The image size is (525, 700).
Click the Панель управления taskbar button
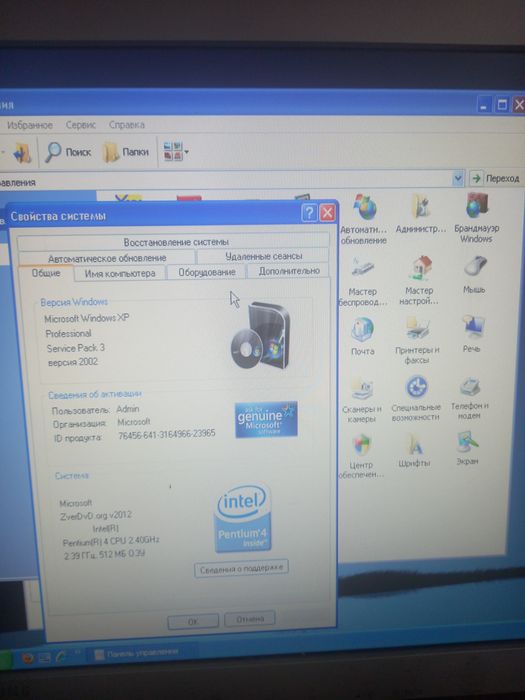point(141,654)
